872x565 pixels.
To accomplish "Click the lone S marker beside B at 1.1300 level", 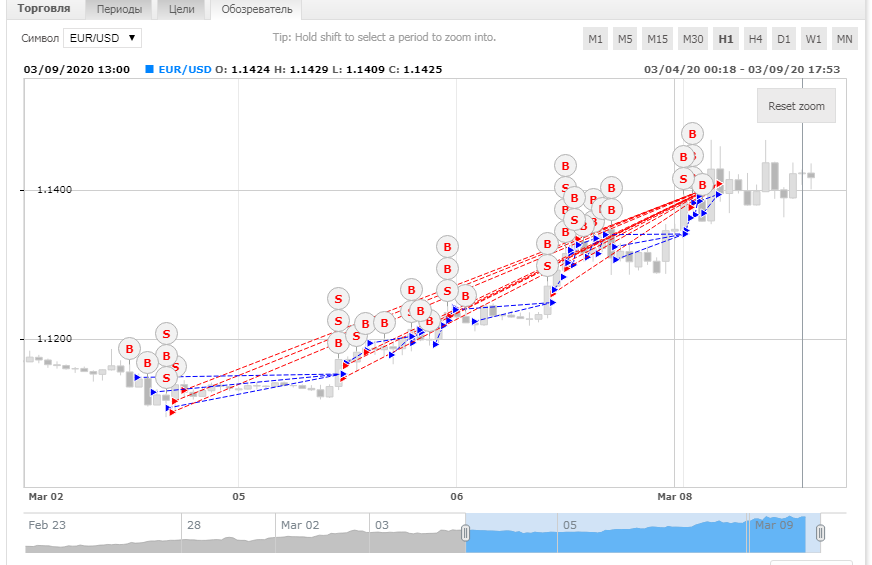I will coord(547,266).
